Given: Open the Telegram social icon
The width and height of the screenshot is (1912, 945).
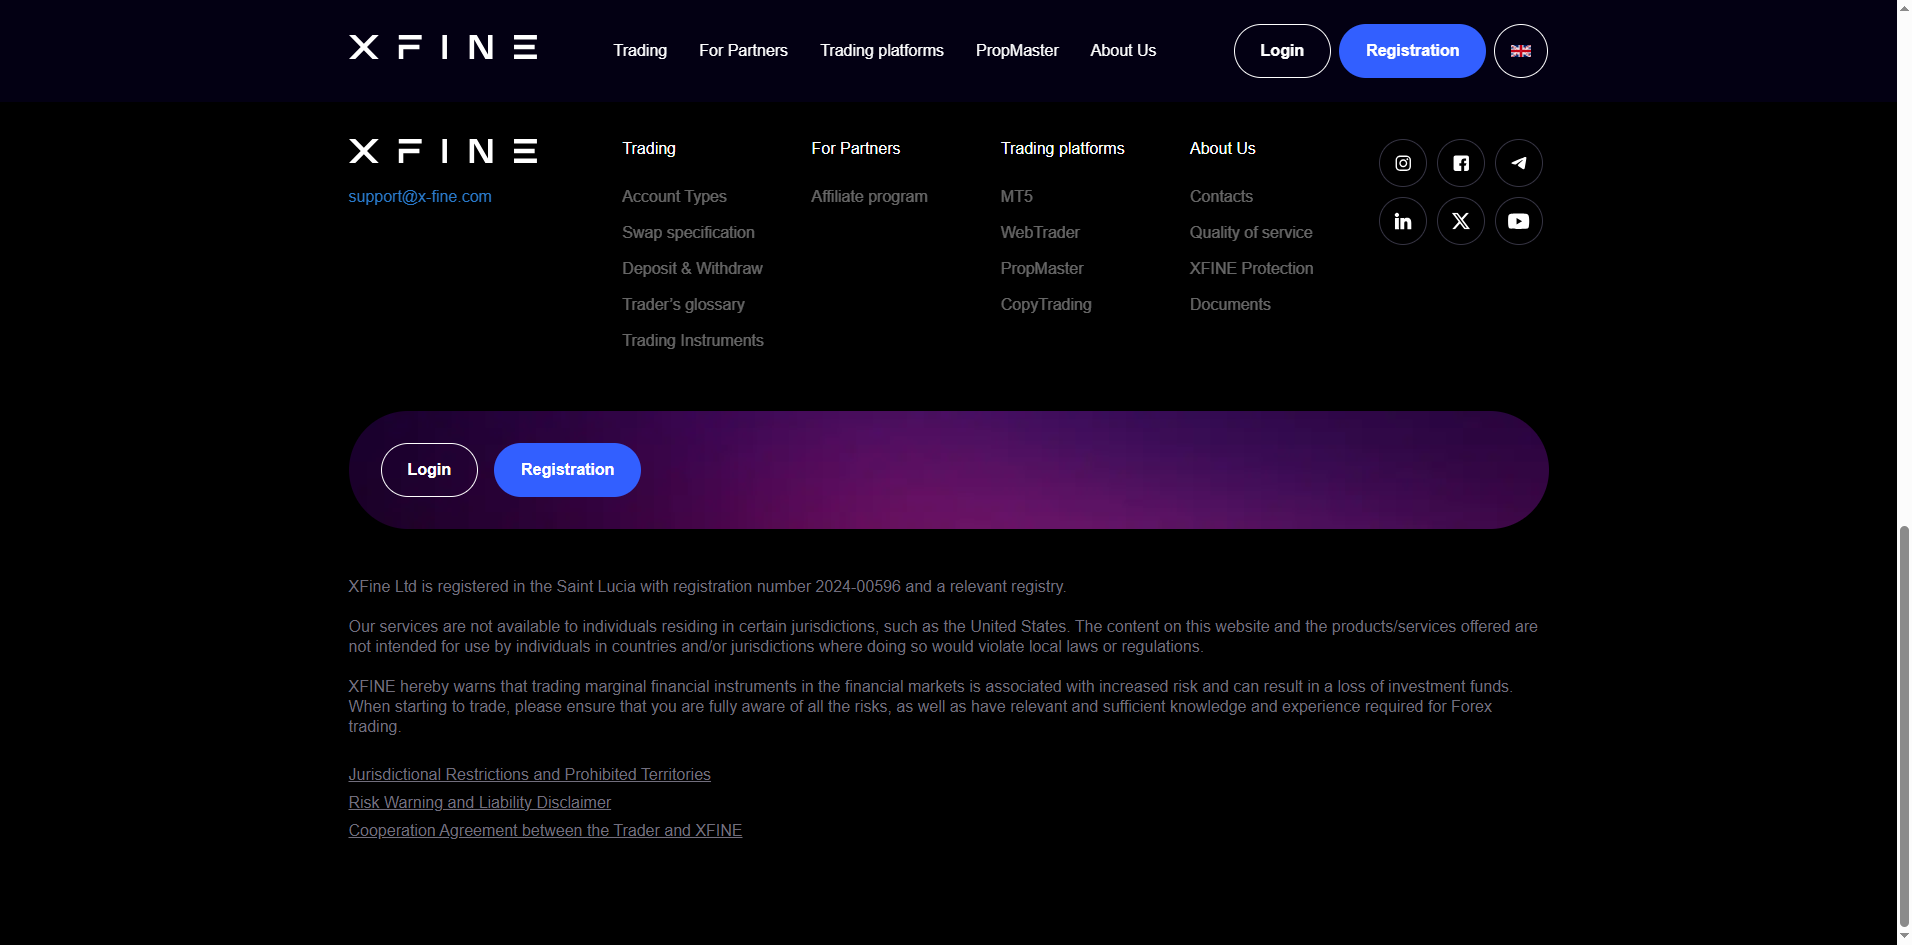Looking at the screenshot, I should [1518, 163].
